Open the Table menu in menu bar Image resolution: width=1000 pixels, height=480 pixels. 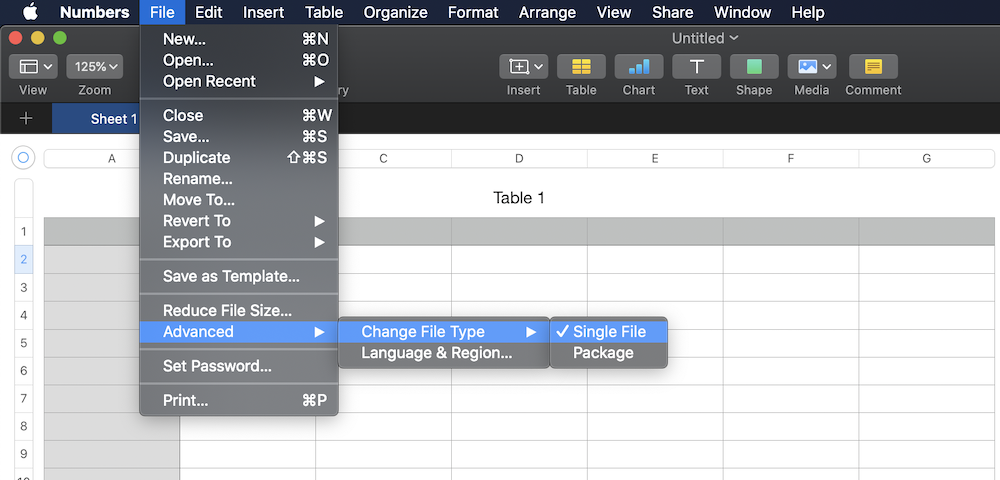[324, 12]
